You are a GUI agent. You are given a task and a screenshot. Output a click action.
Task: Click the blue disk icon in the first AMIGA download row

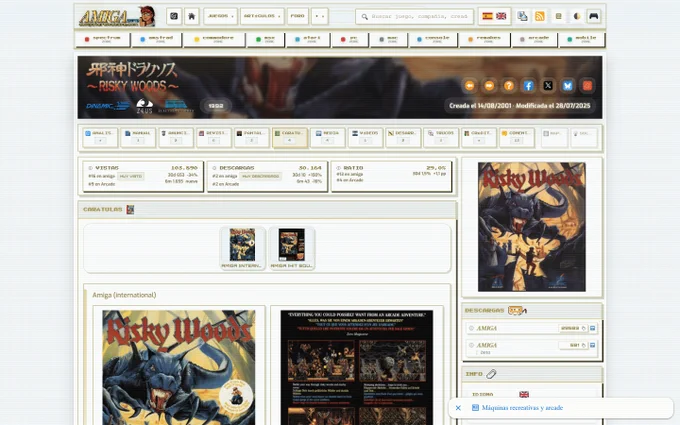click(593, 328)
